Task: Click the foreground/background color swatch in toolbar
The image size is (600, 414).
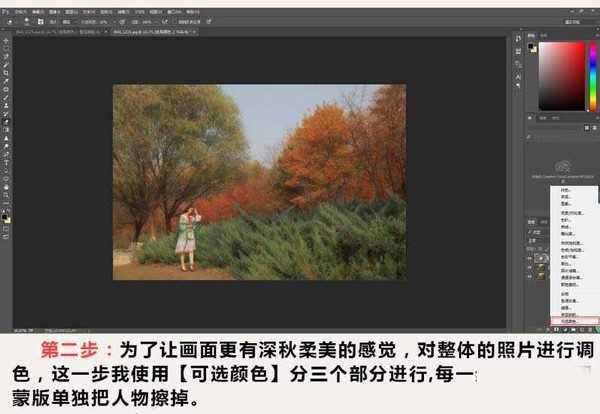Action: click(7, 218)
